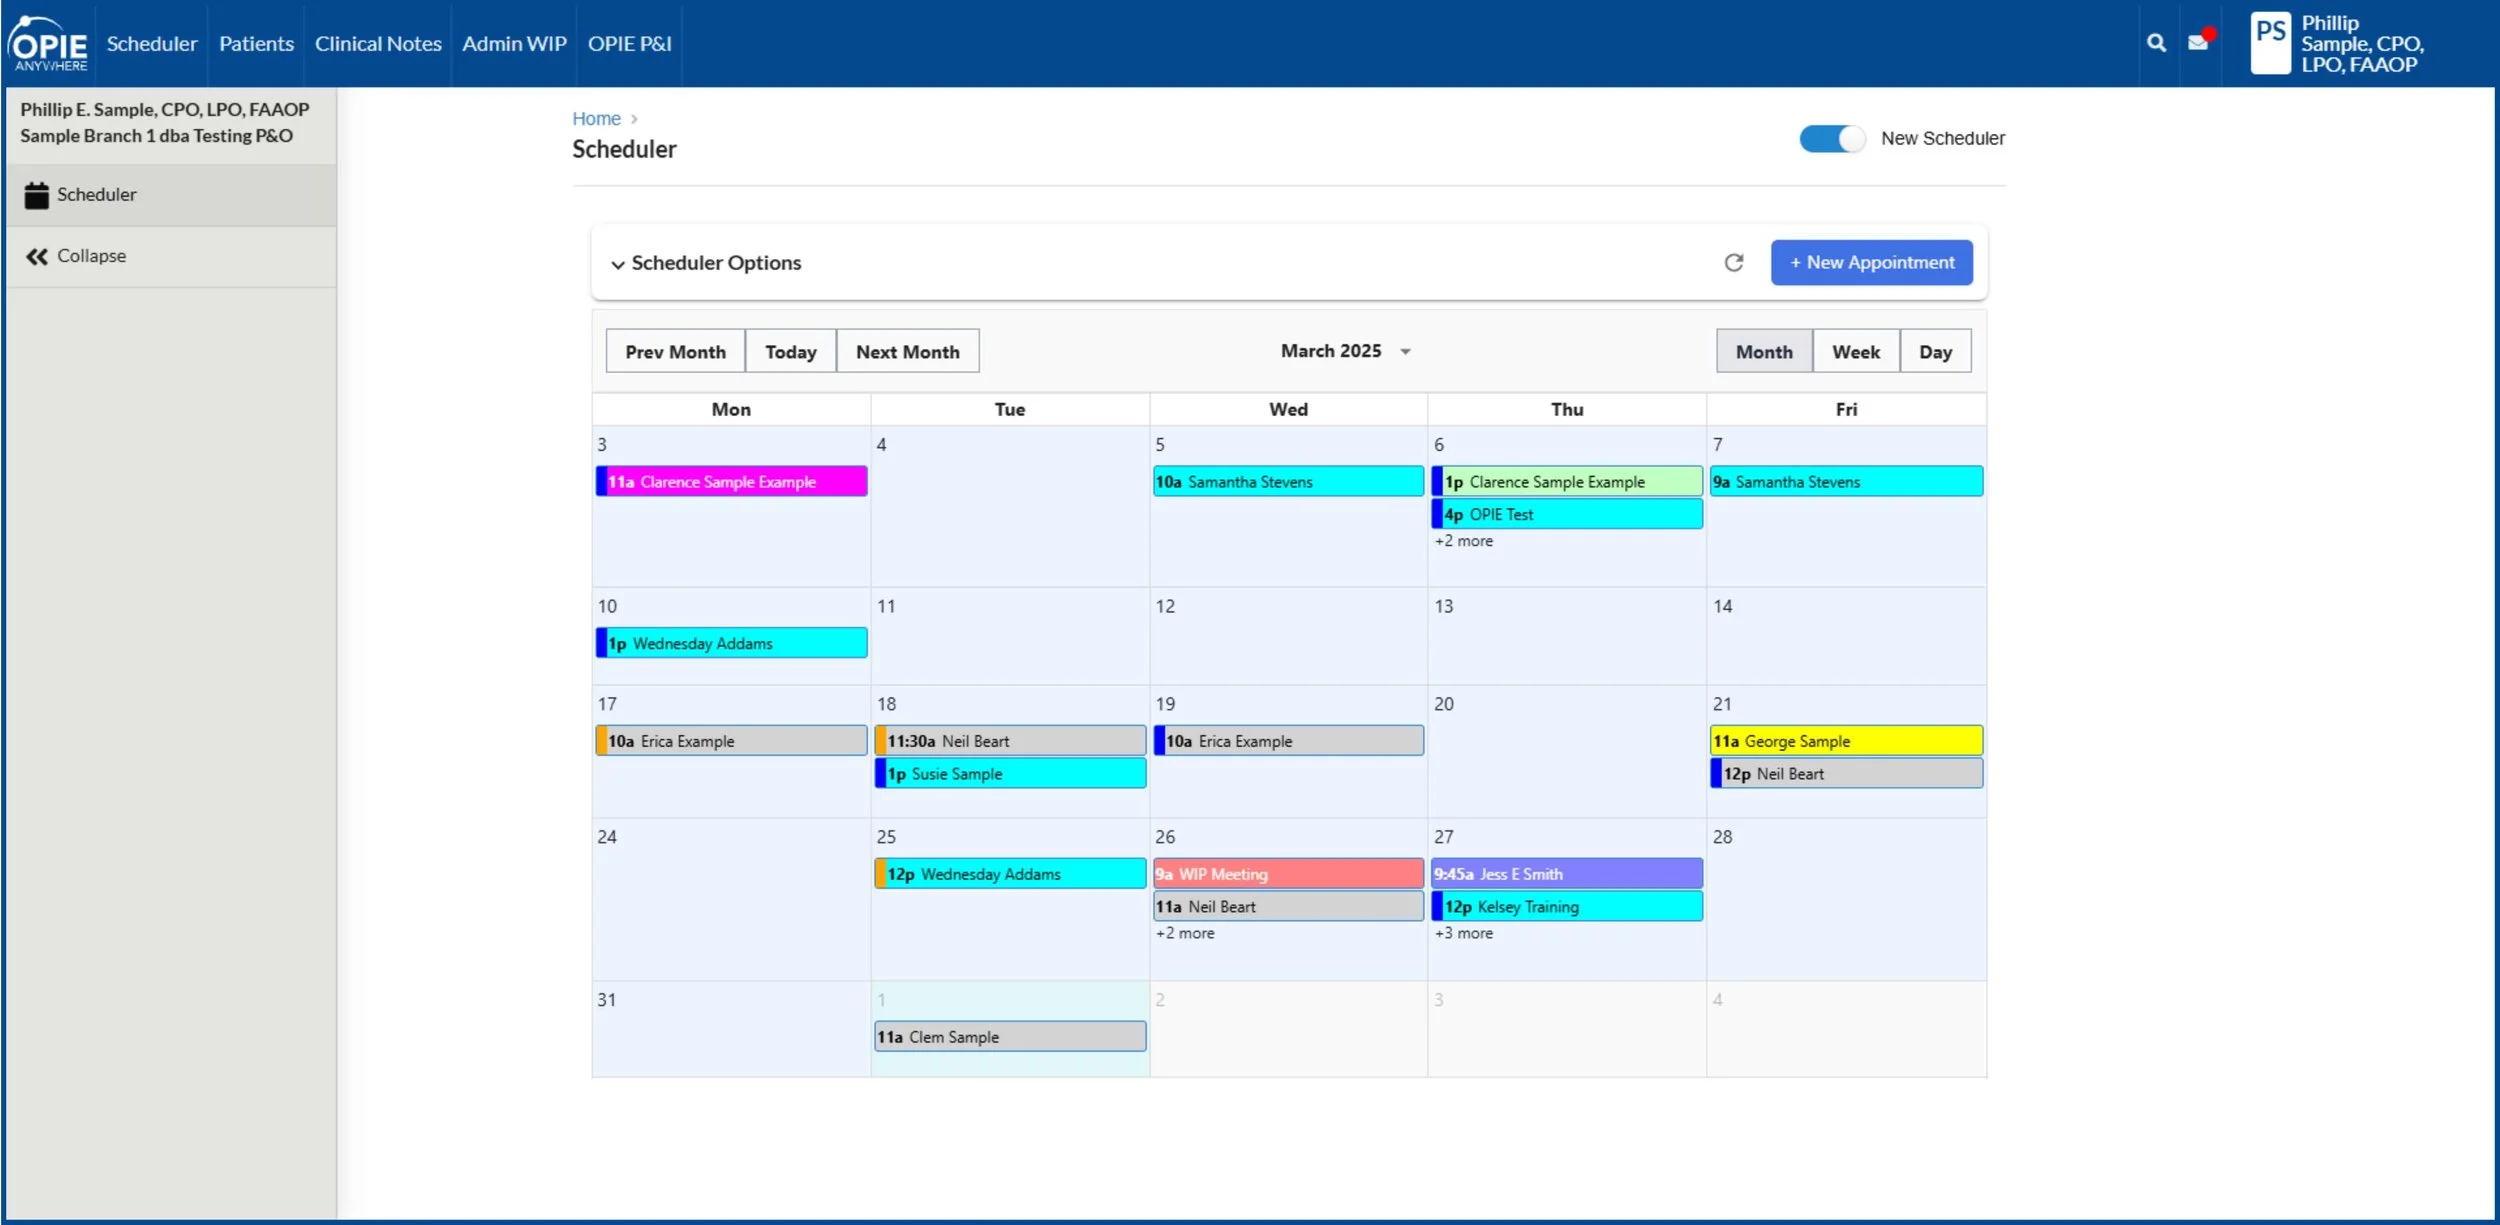Click the Scheduler calendar sidebar icon
This screenshot has width=2500, height=1225.
pos(37,195)
